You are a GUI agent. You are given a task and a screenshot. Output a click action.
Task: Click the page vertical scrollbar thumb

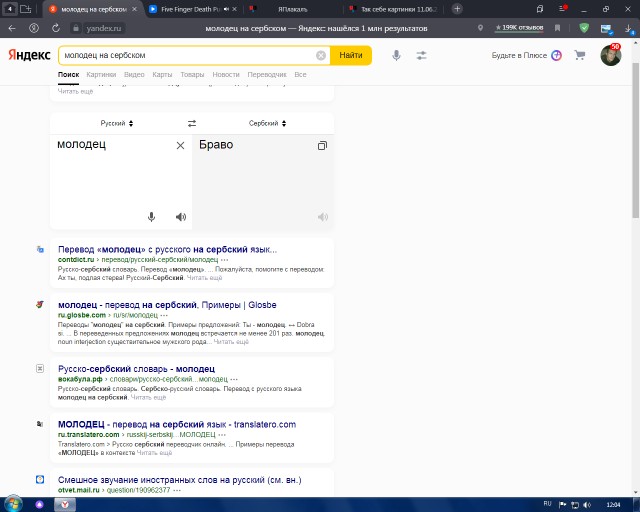635,141
